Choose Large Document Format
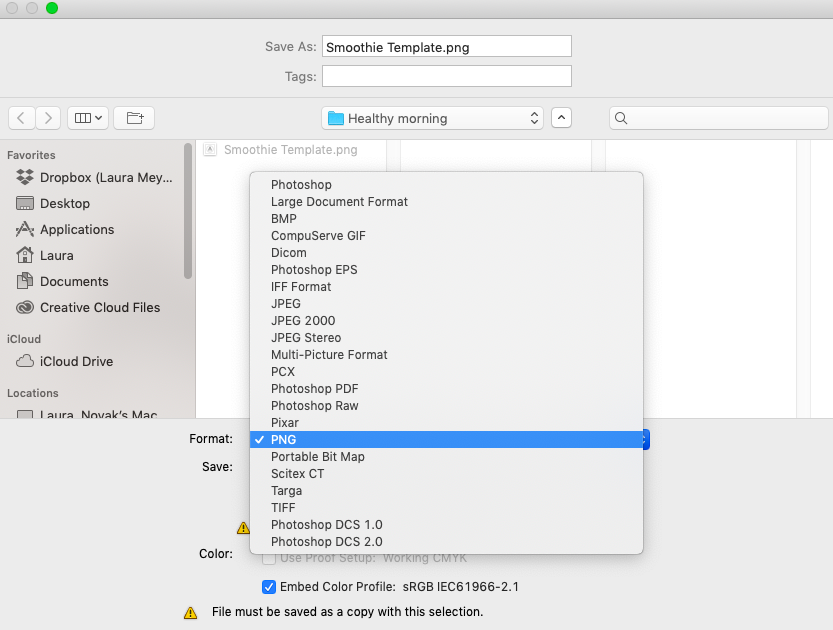Image resolution: width=833 pixels, height=630 pixels. [446, 202]
